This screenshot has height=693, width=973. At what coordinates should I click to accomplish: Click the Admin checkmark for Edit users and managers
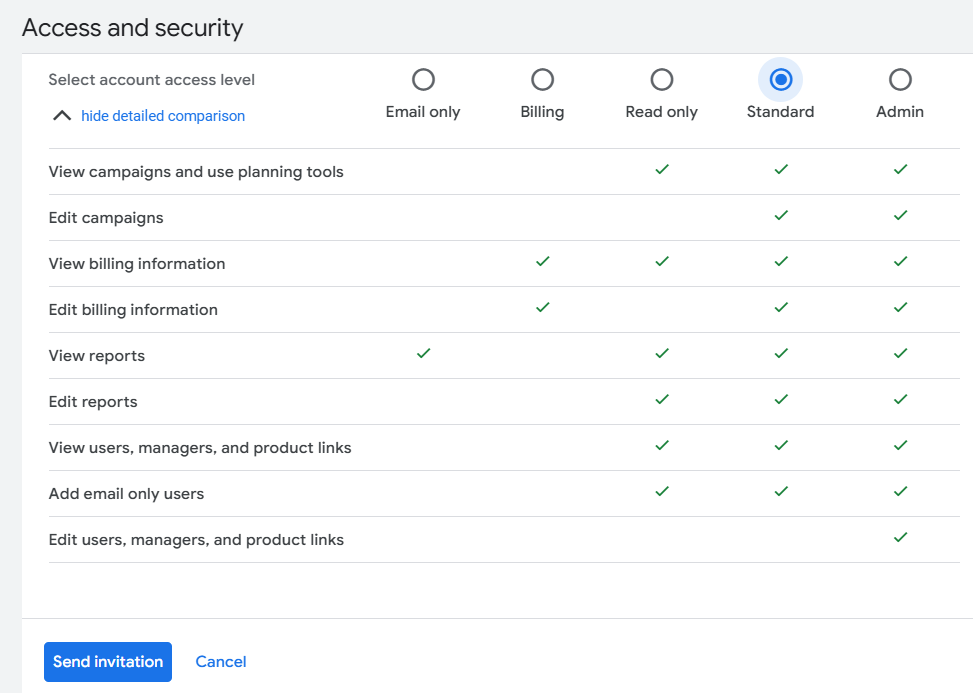pyautogui.click(x=899, y=538)
